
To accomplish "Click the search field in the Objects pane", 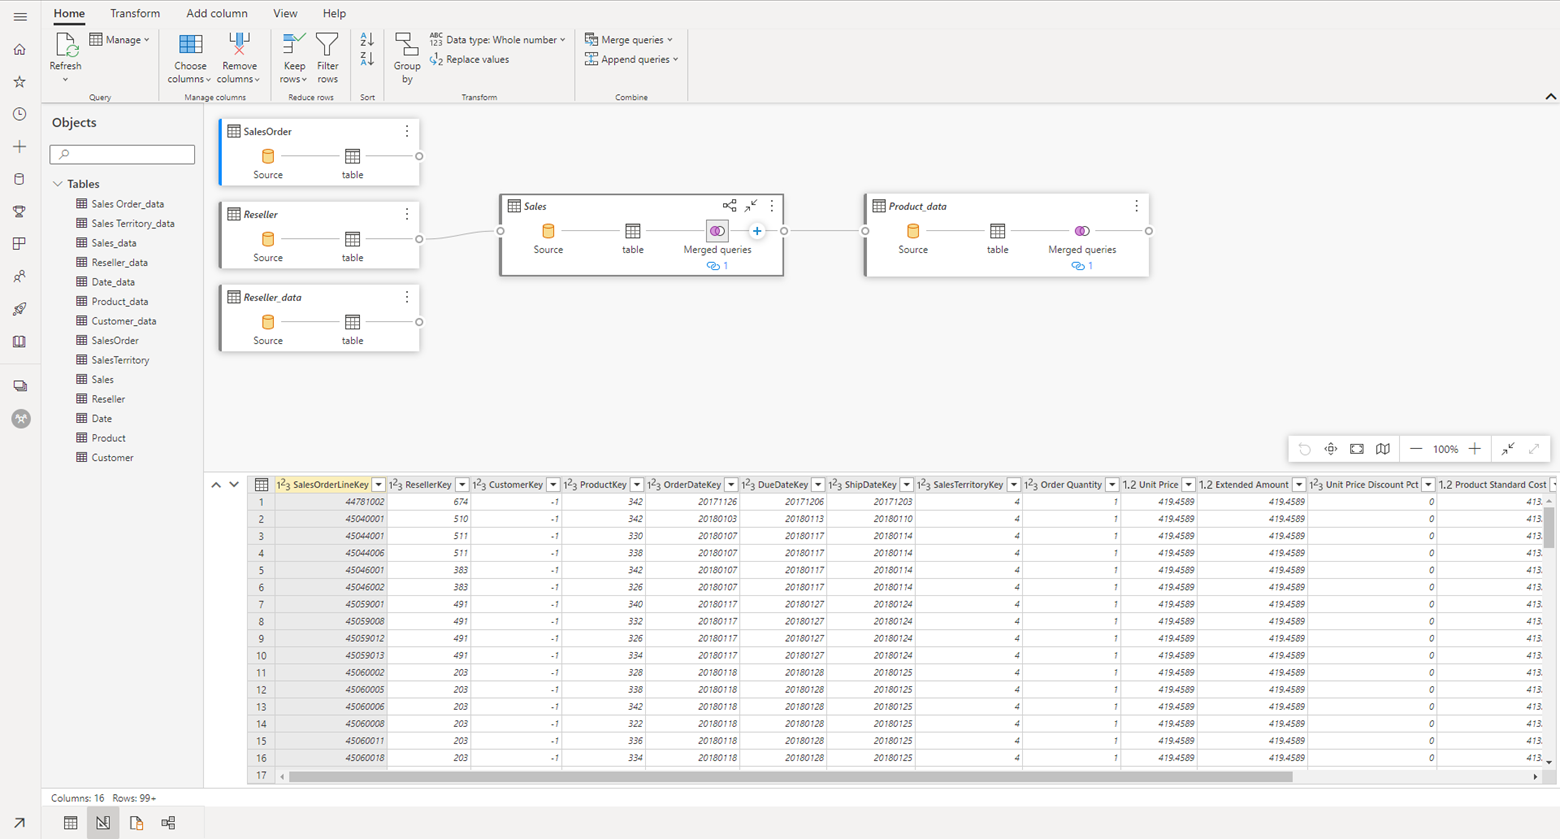I will (122, 155).
